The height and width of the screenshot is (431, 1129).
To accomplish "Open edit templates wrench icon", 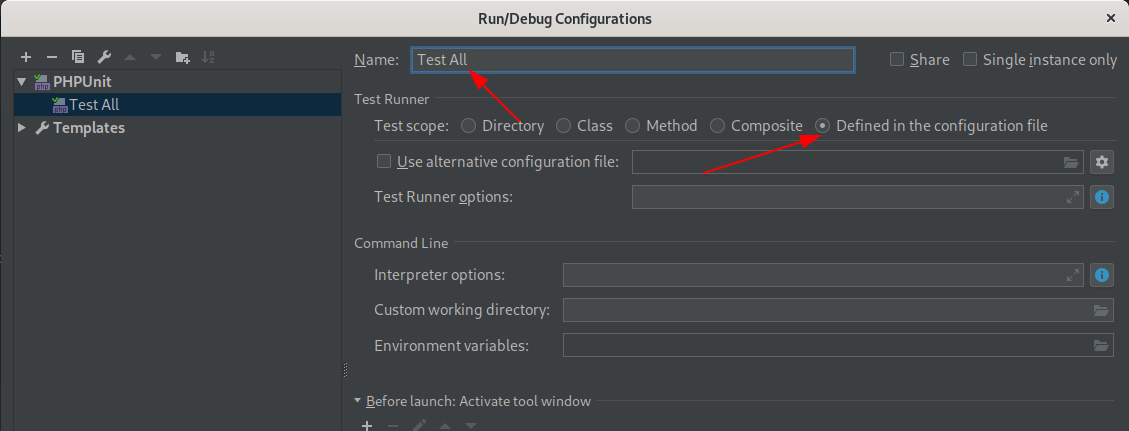I will (104, 57).
